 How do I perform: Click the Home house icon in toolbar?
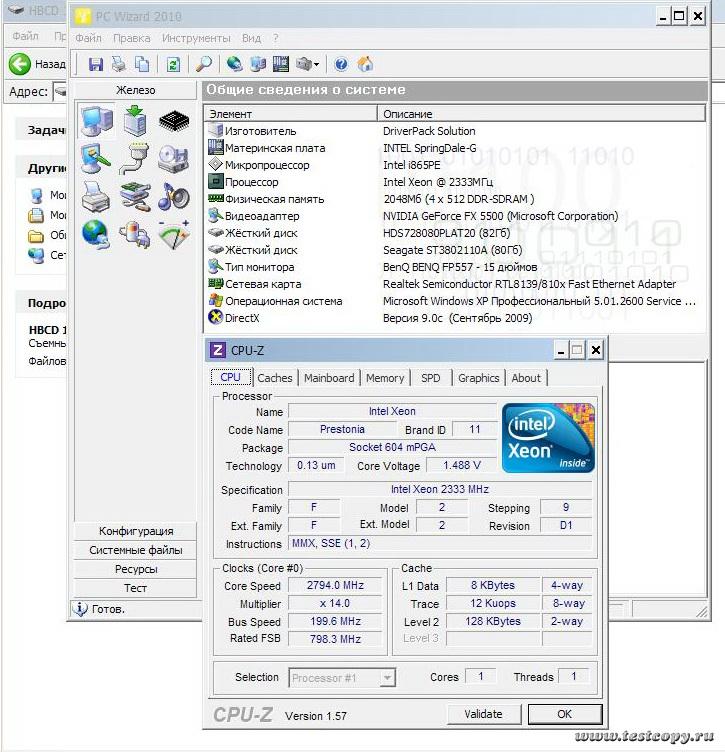[365, 64]
